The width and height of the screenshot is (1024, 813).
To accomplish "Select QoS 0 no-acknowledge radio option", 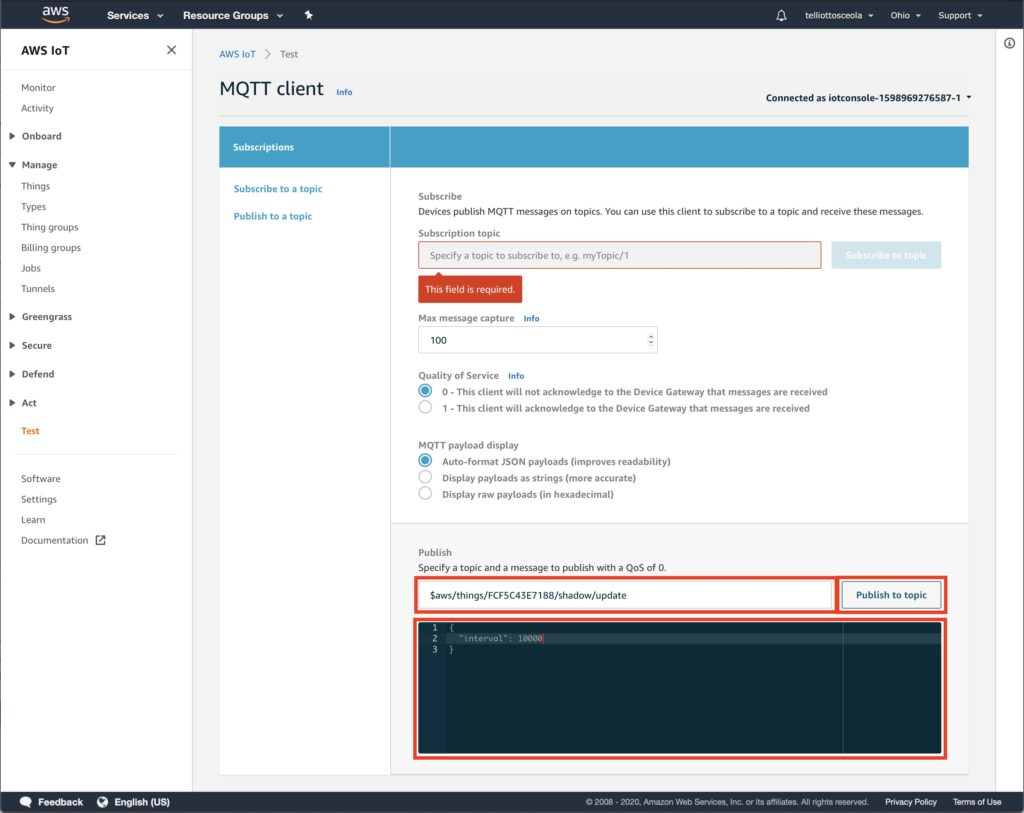I will (x=425, y=391).
